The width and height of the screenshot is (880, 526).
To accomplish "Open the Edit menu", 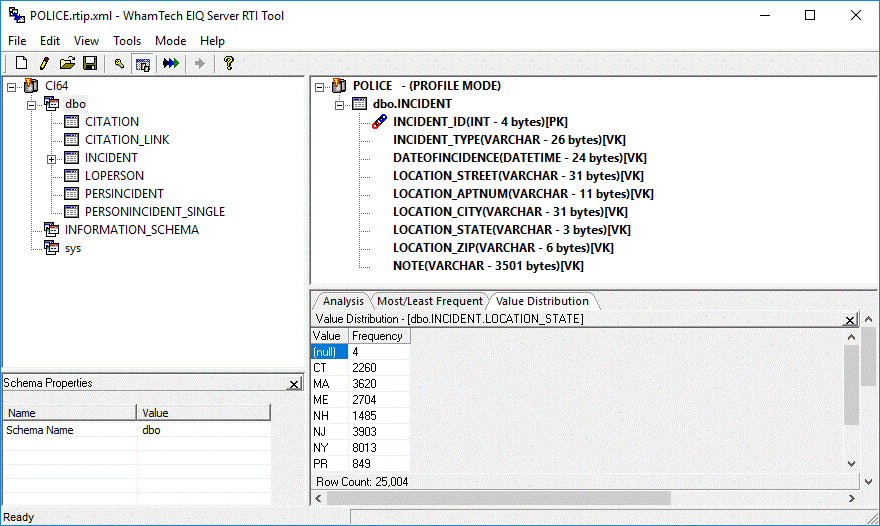I will click(49, 41).
